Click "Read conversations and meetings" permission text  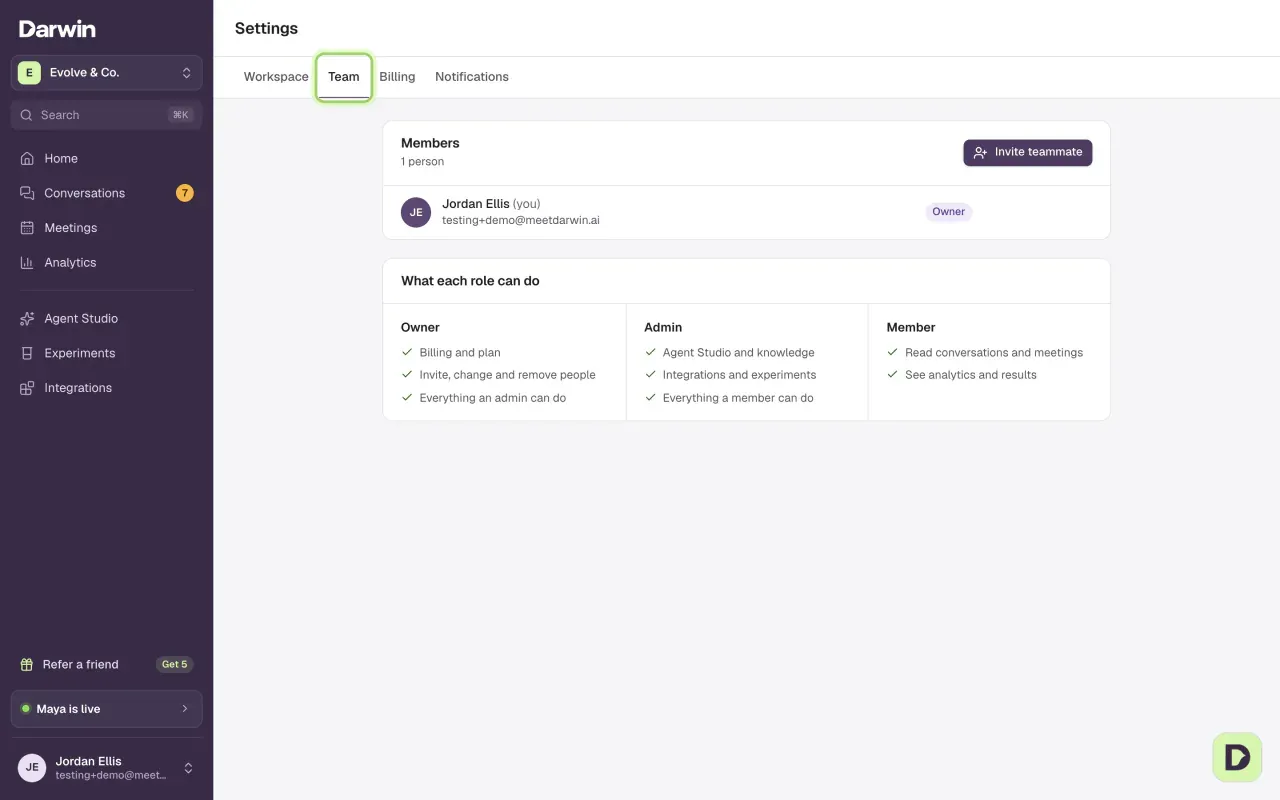pyautogui.click(x=994, y=352)
